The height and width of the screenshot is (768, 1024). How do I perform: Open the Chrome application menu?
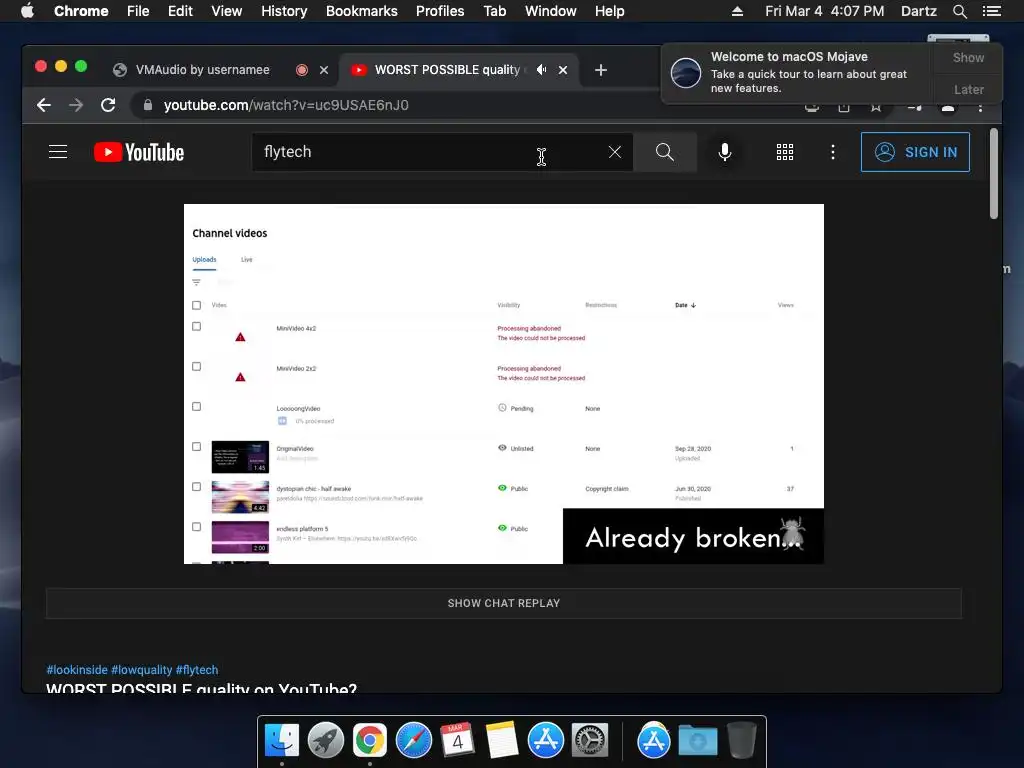(81, 11)
